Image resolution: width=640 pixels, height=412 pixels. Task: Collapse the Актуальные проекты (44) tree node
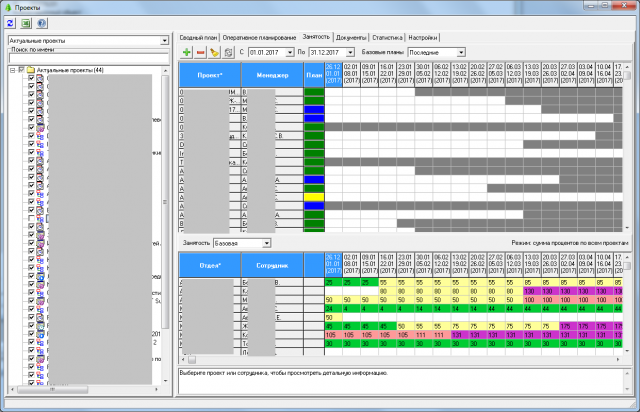13,70
